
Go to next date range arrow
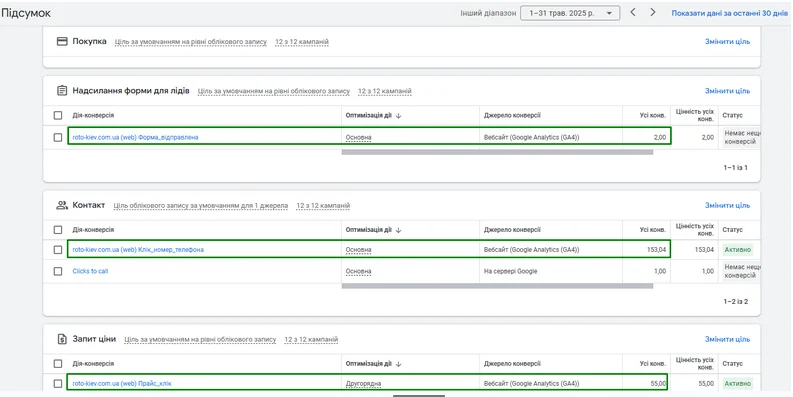[x=652, y=13]
